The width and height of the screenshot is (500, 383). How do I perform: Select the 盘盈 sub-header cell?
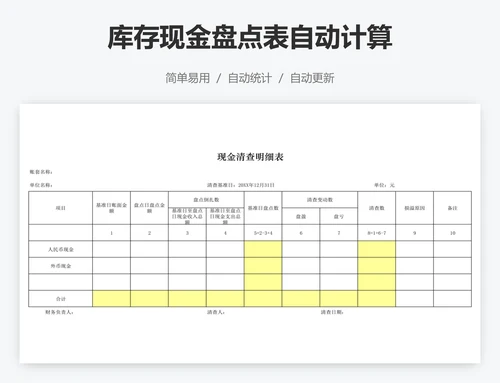pos(301,216)
